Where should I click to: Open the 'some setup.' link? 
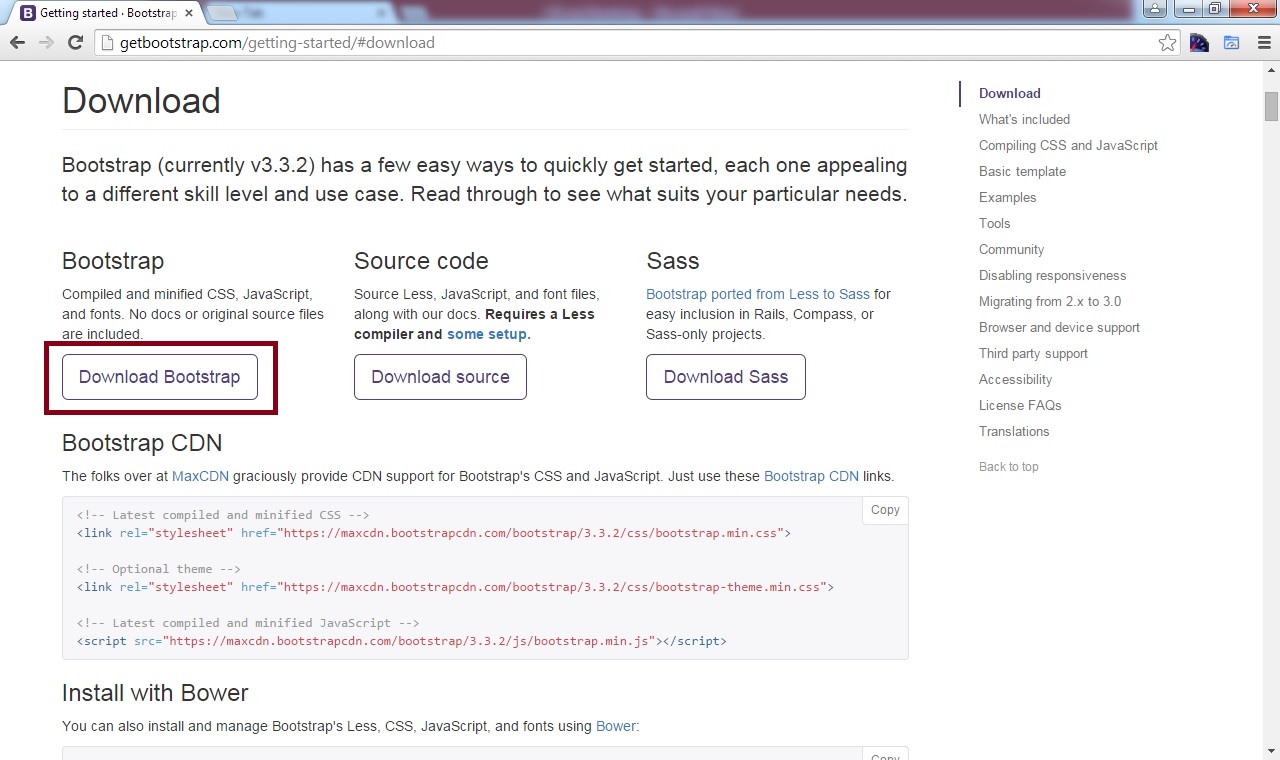[489, 334]
